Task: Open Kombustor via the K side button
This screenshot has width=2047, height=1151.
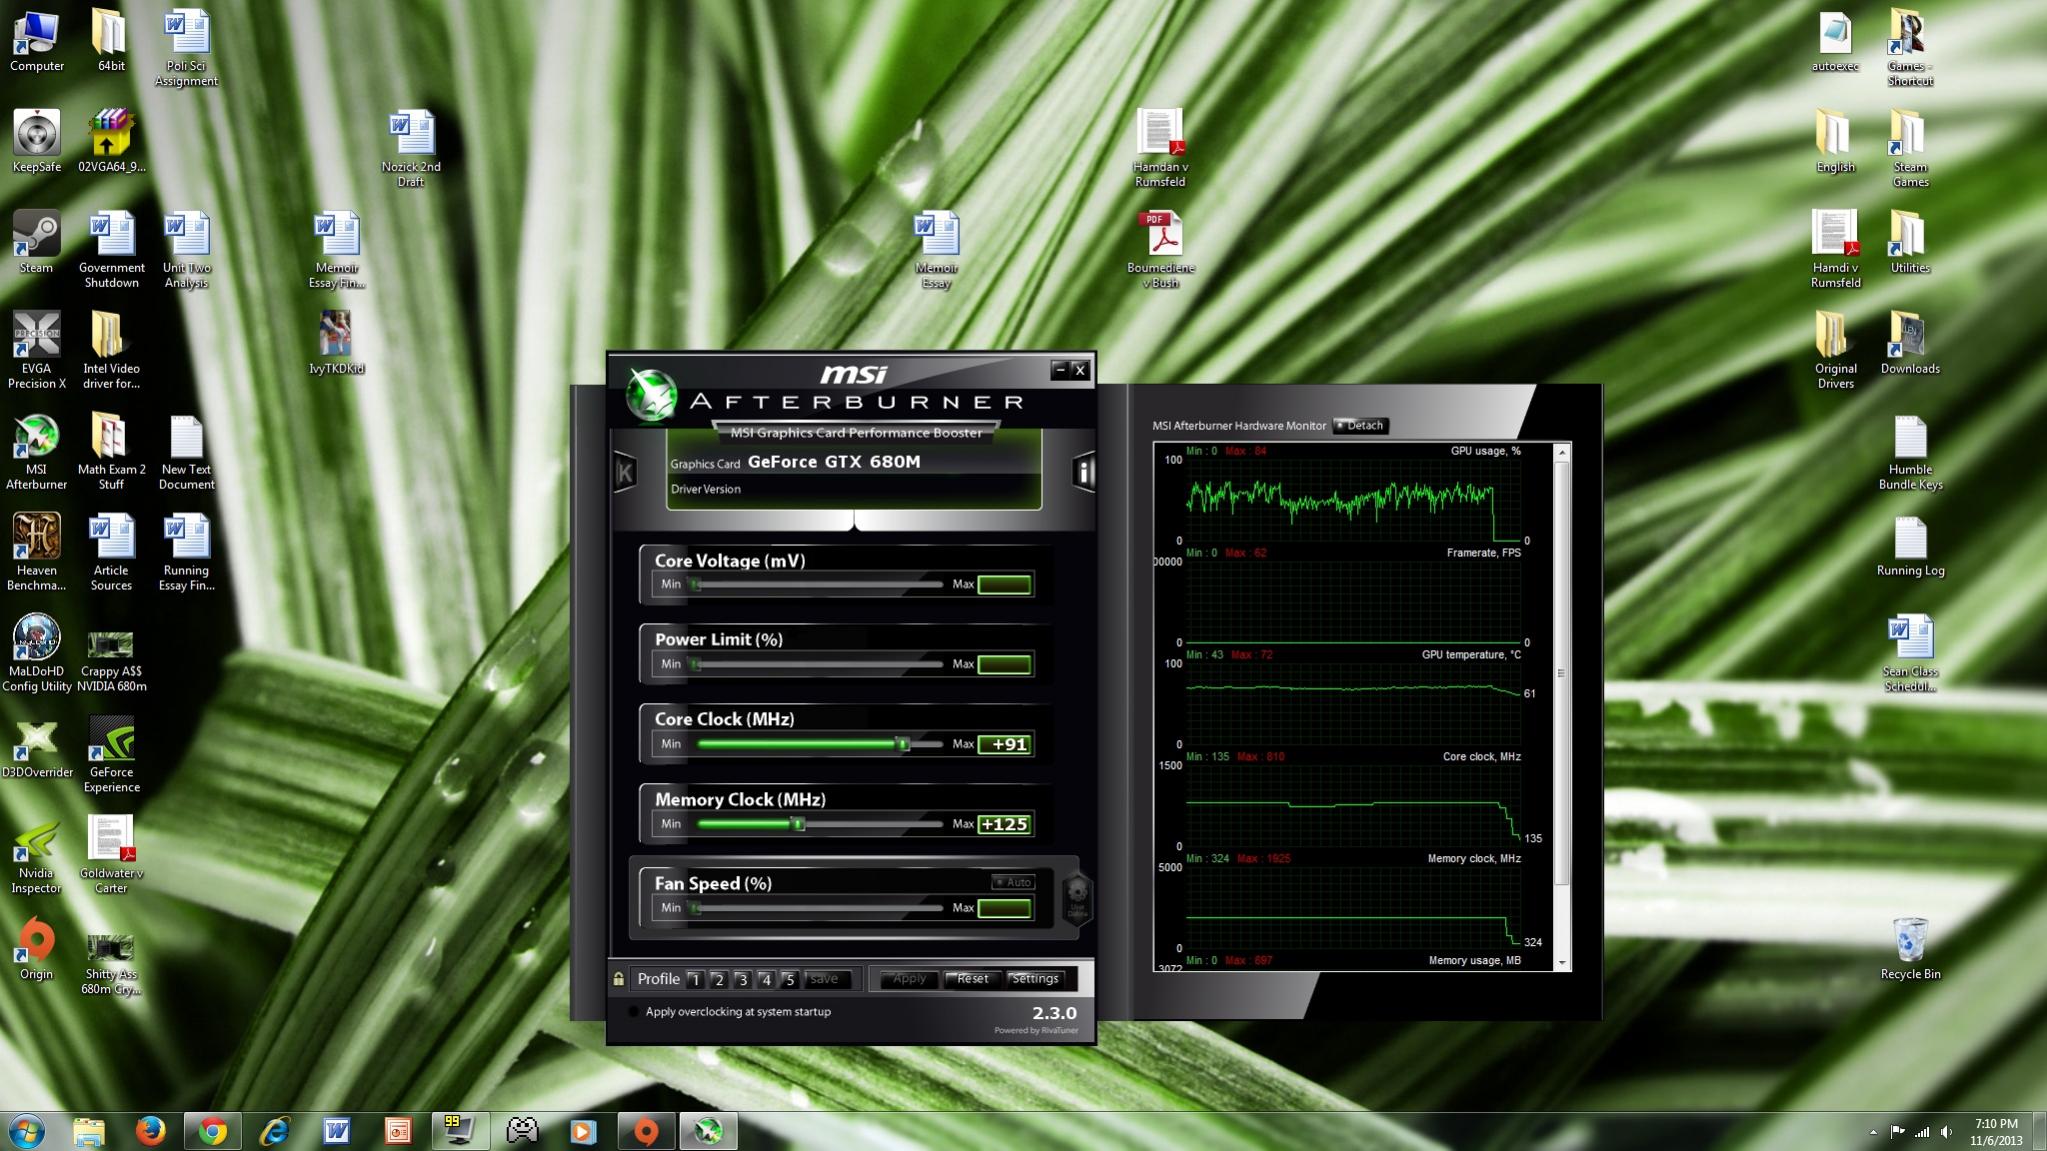Action: click(x=625, y=471)
